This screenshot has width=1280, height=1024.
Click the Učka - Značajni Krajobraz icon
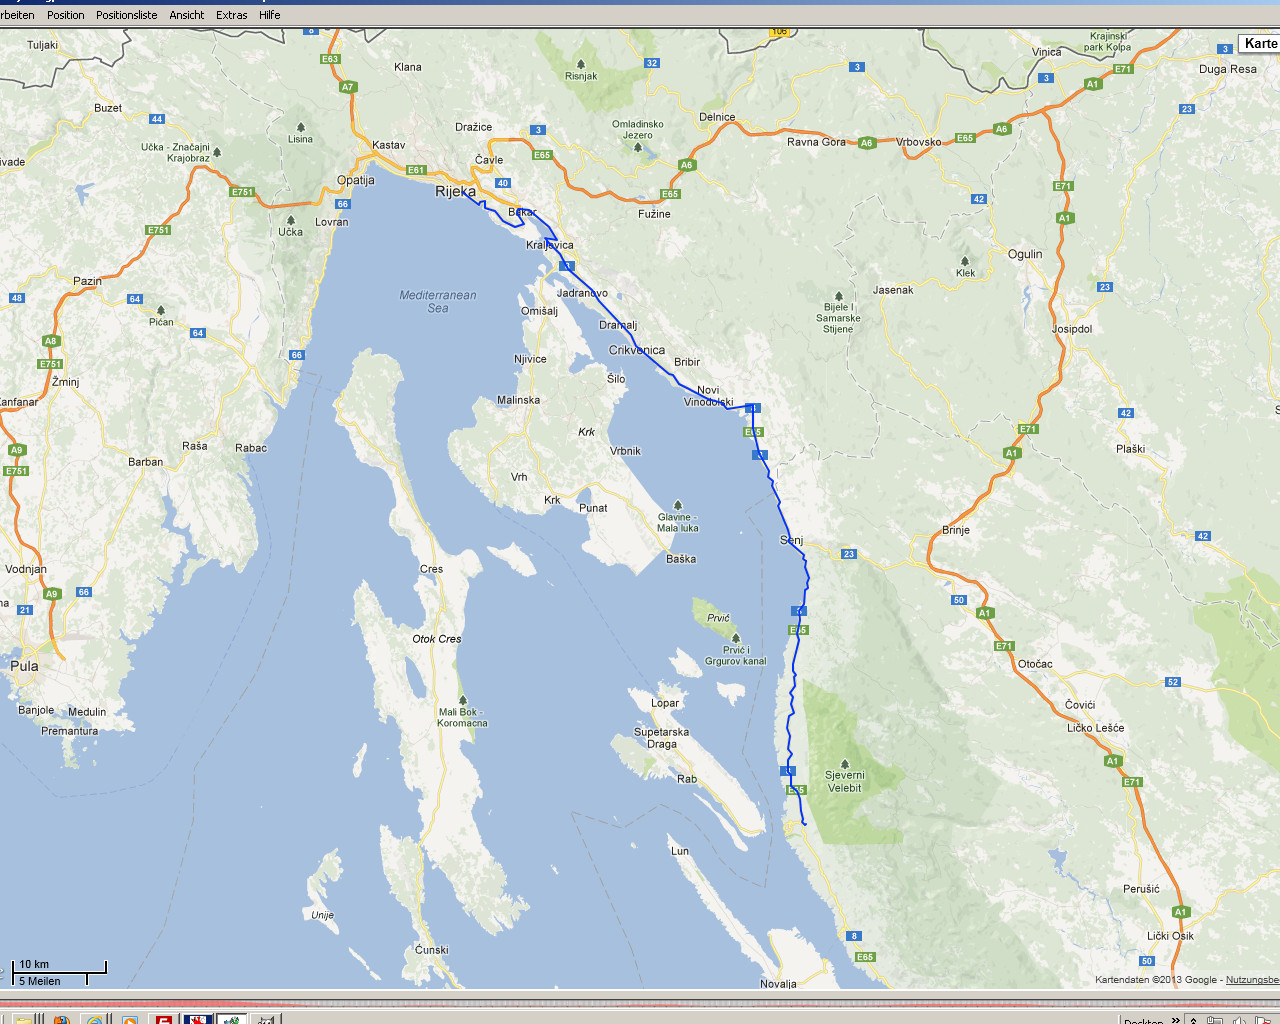pos(217,152)
